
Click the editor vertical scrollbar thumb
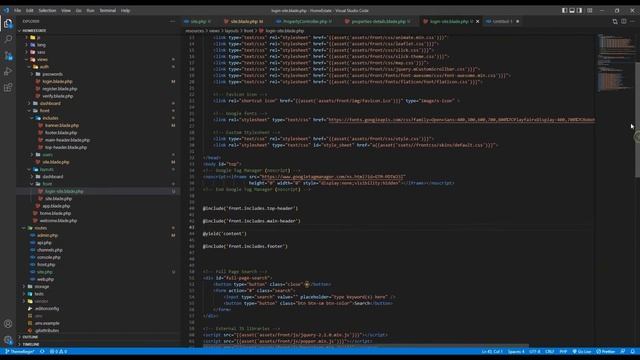click(637, 120)
